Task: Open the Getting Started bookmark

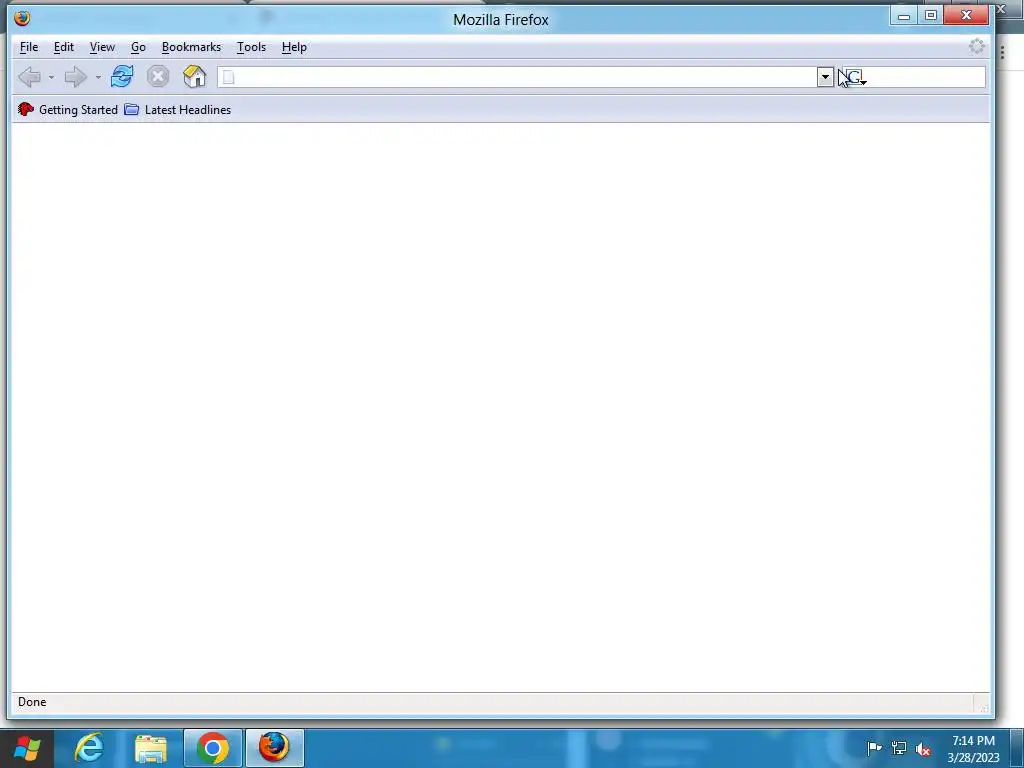Action: click(x=68, y=110)
